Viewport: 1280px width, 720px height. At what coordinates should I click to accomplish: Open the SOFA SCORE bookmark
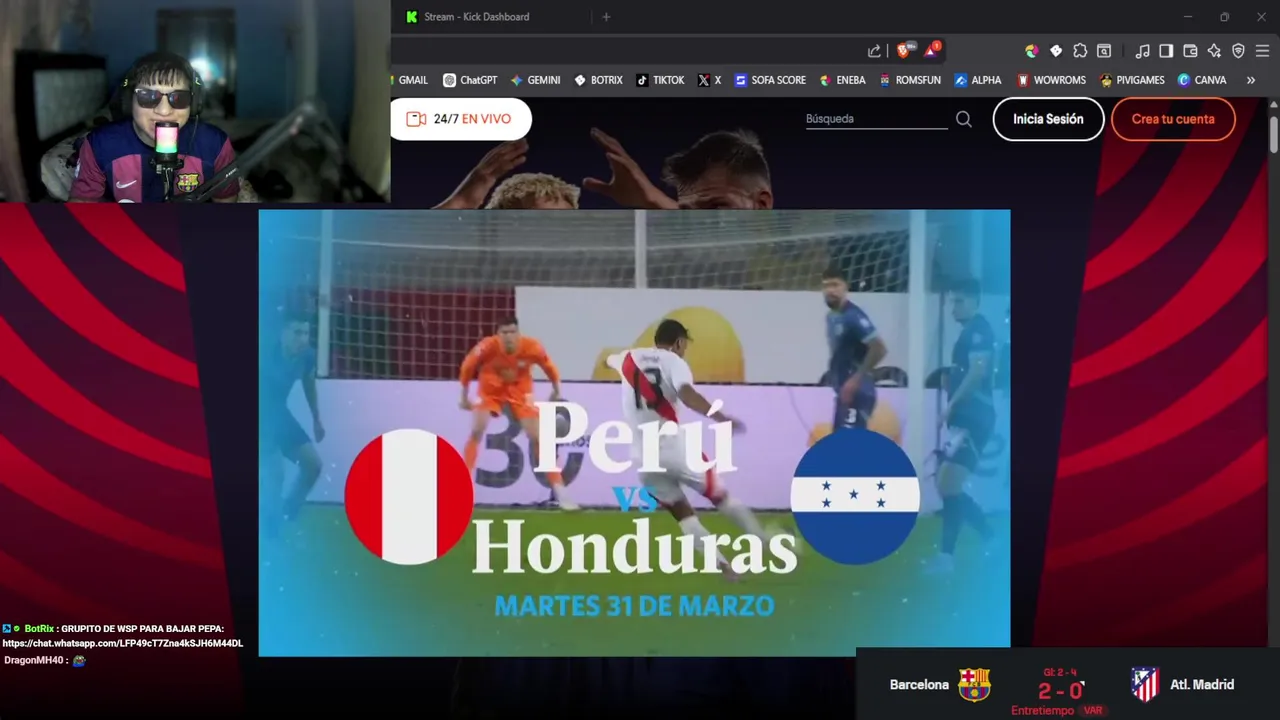coord(770,80)
